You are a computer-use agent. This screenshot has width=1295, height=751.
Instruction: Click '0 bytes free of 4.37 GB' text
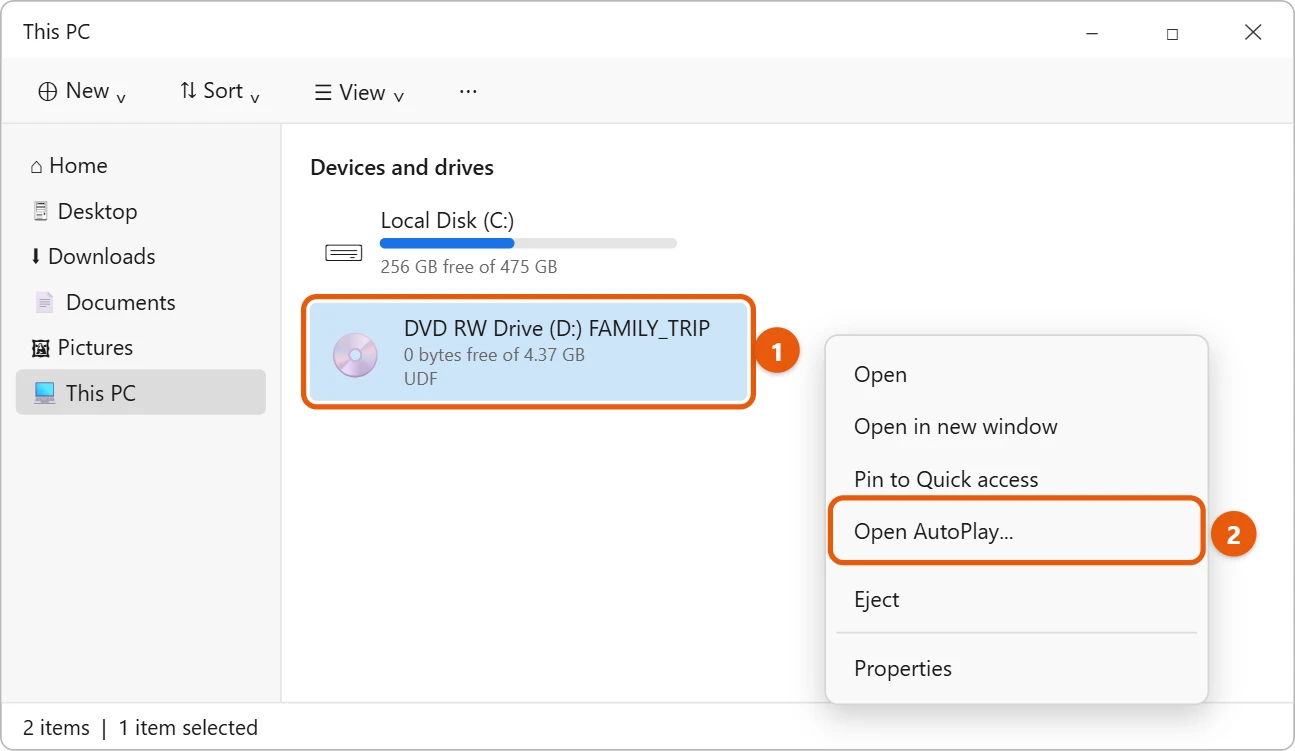(x=494, y=355)
